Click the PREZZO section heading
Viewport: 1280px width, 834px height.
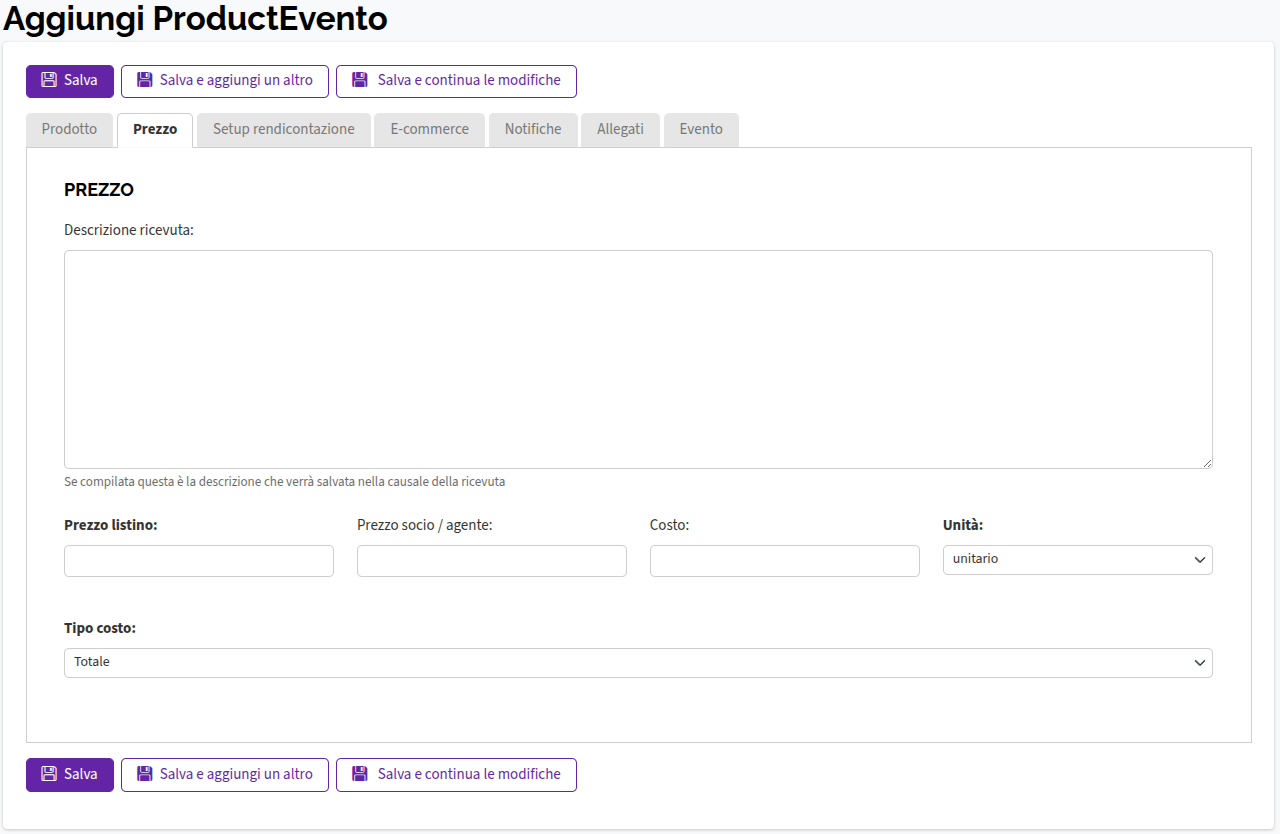tap(99, 190)
